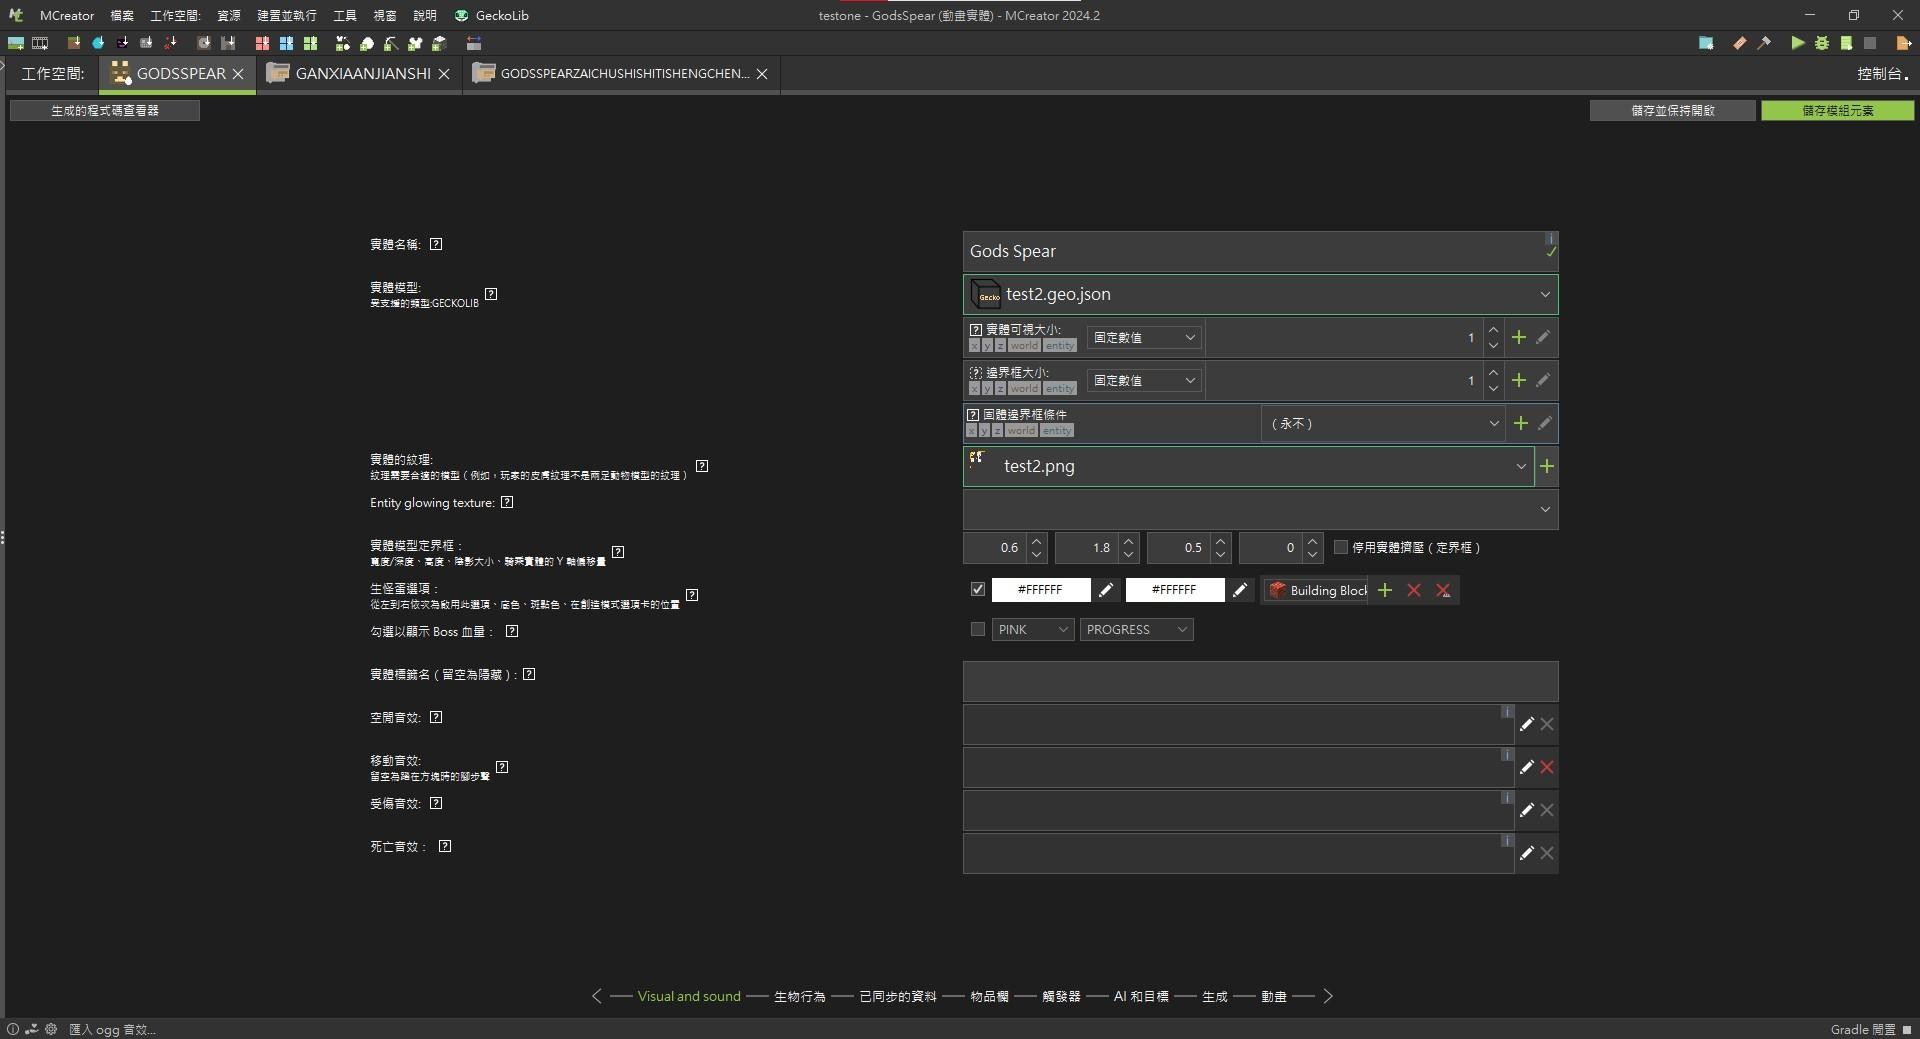Remove the movement sound with red X

point(1547,767)
